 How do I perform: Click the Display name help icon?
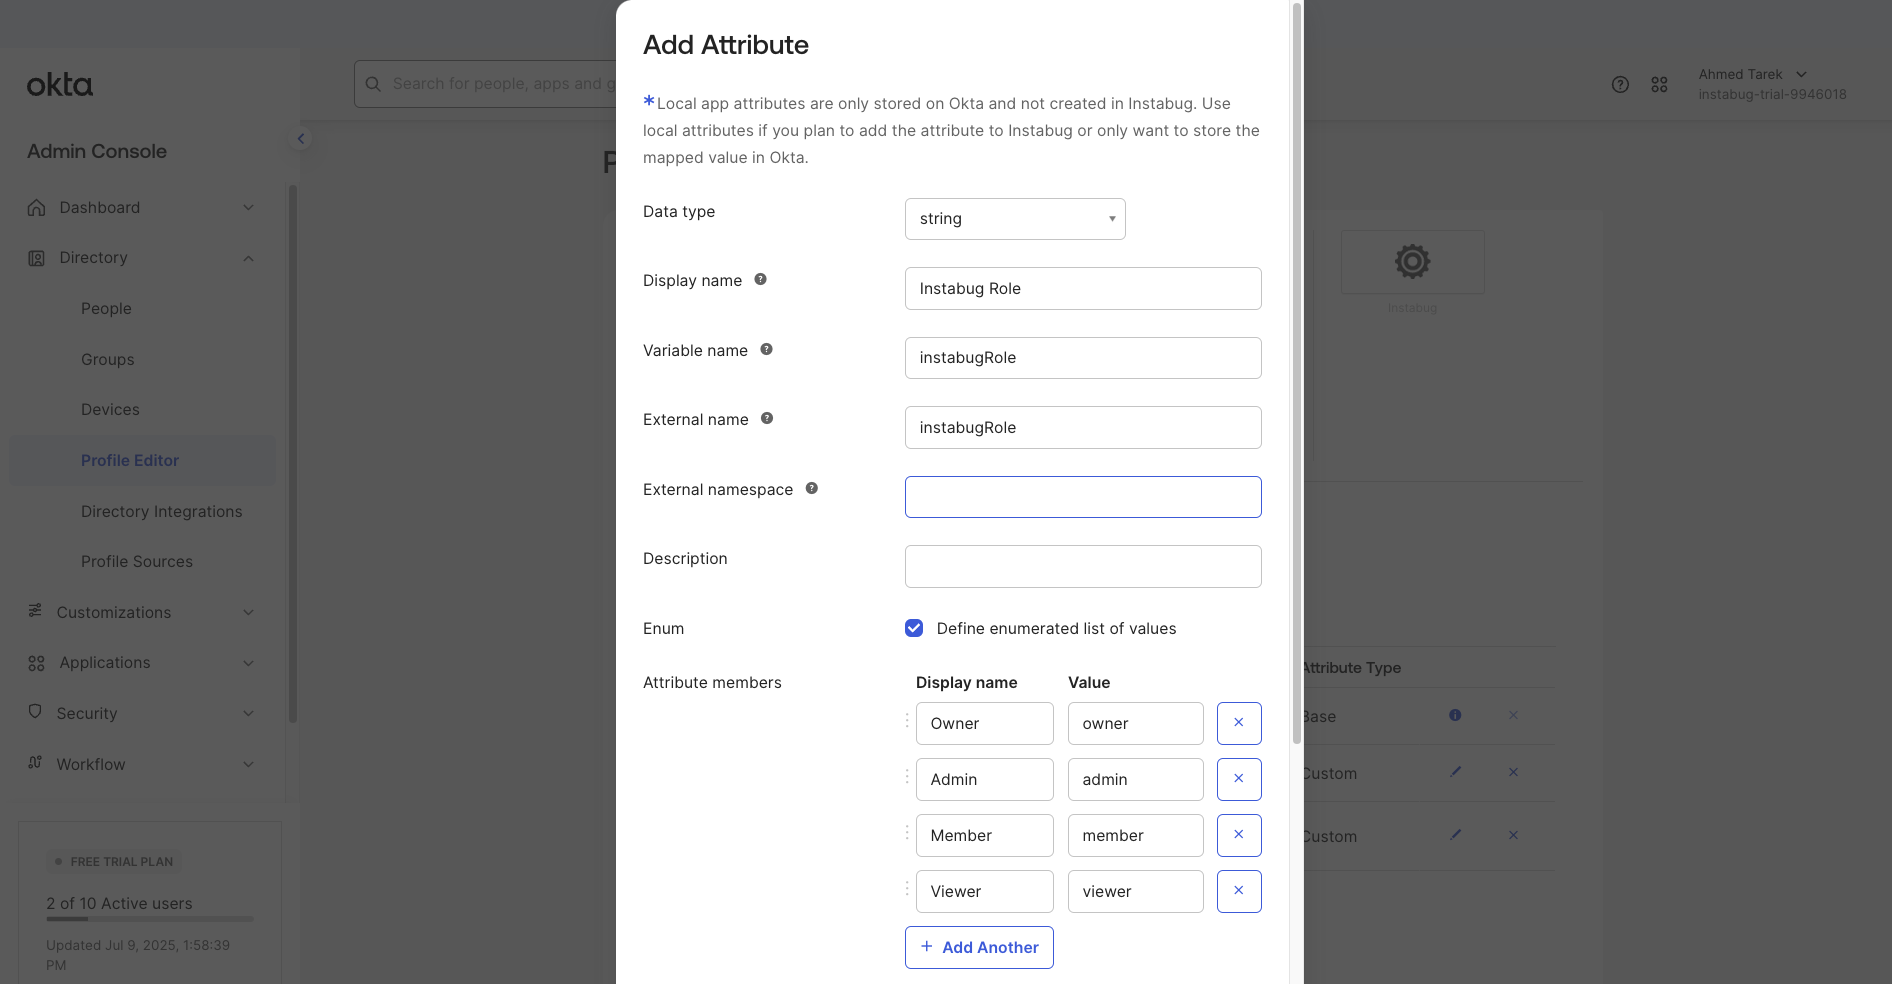click(x=760, y=280)
